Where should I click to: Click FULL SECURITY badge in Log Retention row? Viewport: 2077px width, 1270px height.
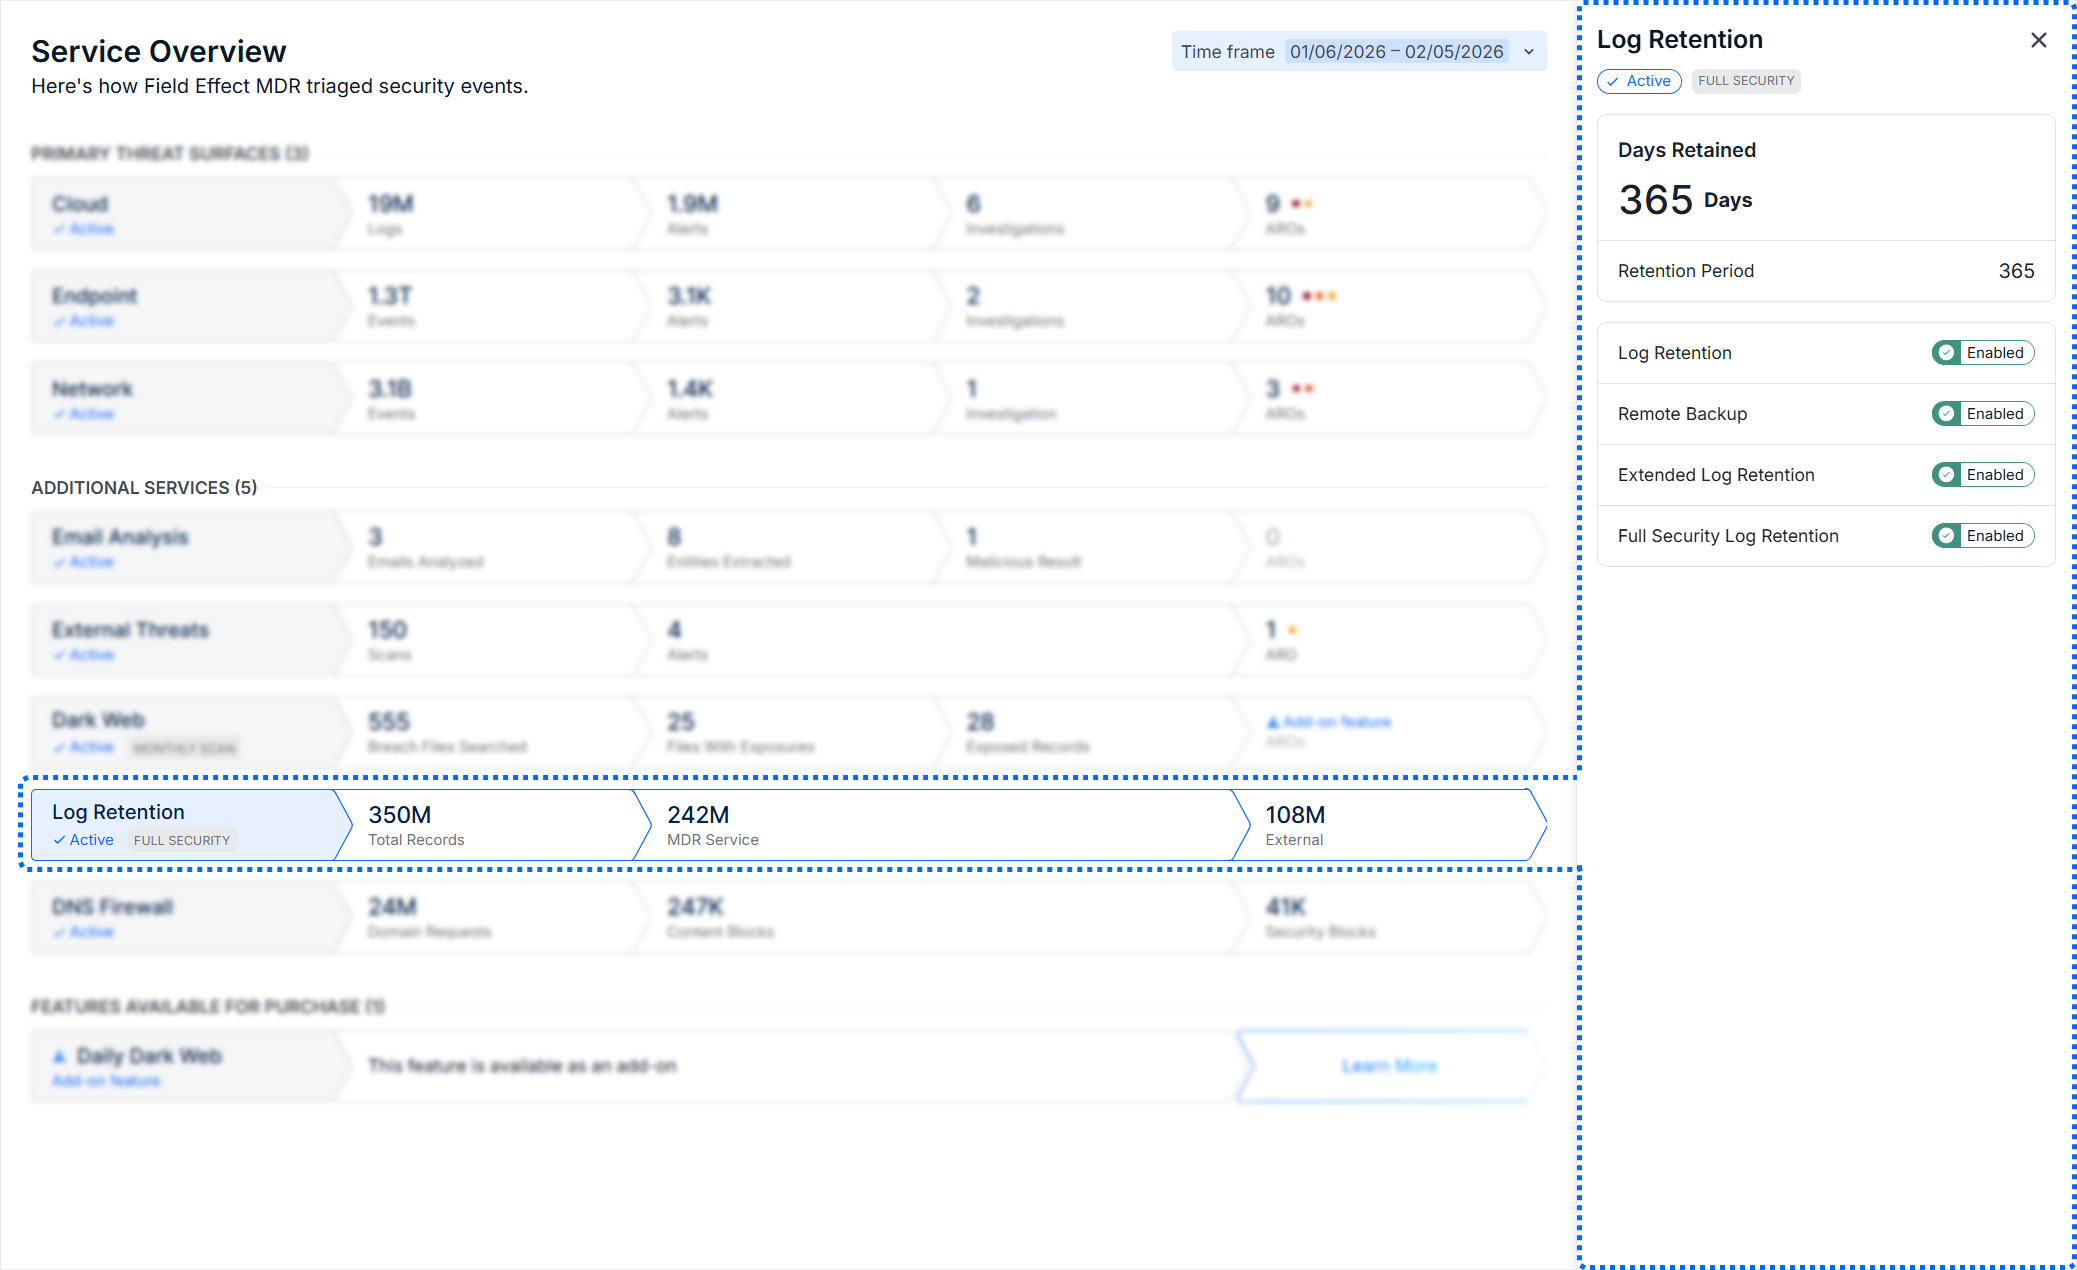182,841
